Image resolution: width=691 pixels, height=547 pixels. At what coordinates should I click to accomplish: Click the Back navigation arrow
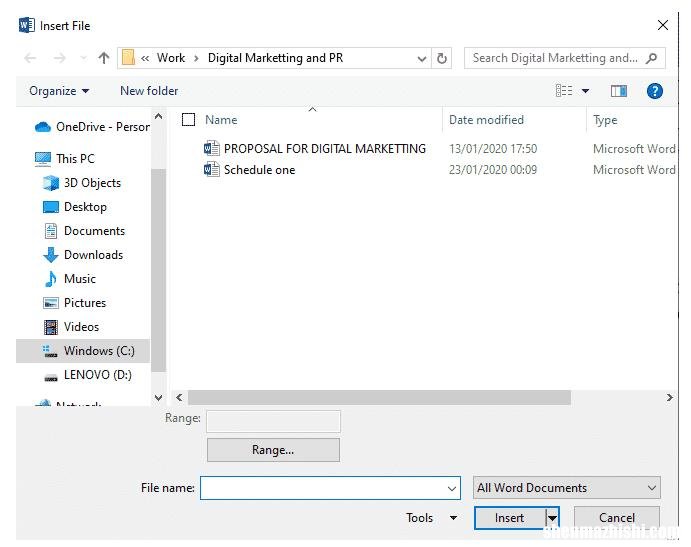coord(30,58)
